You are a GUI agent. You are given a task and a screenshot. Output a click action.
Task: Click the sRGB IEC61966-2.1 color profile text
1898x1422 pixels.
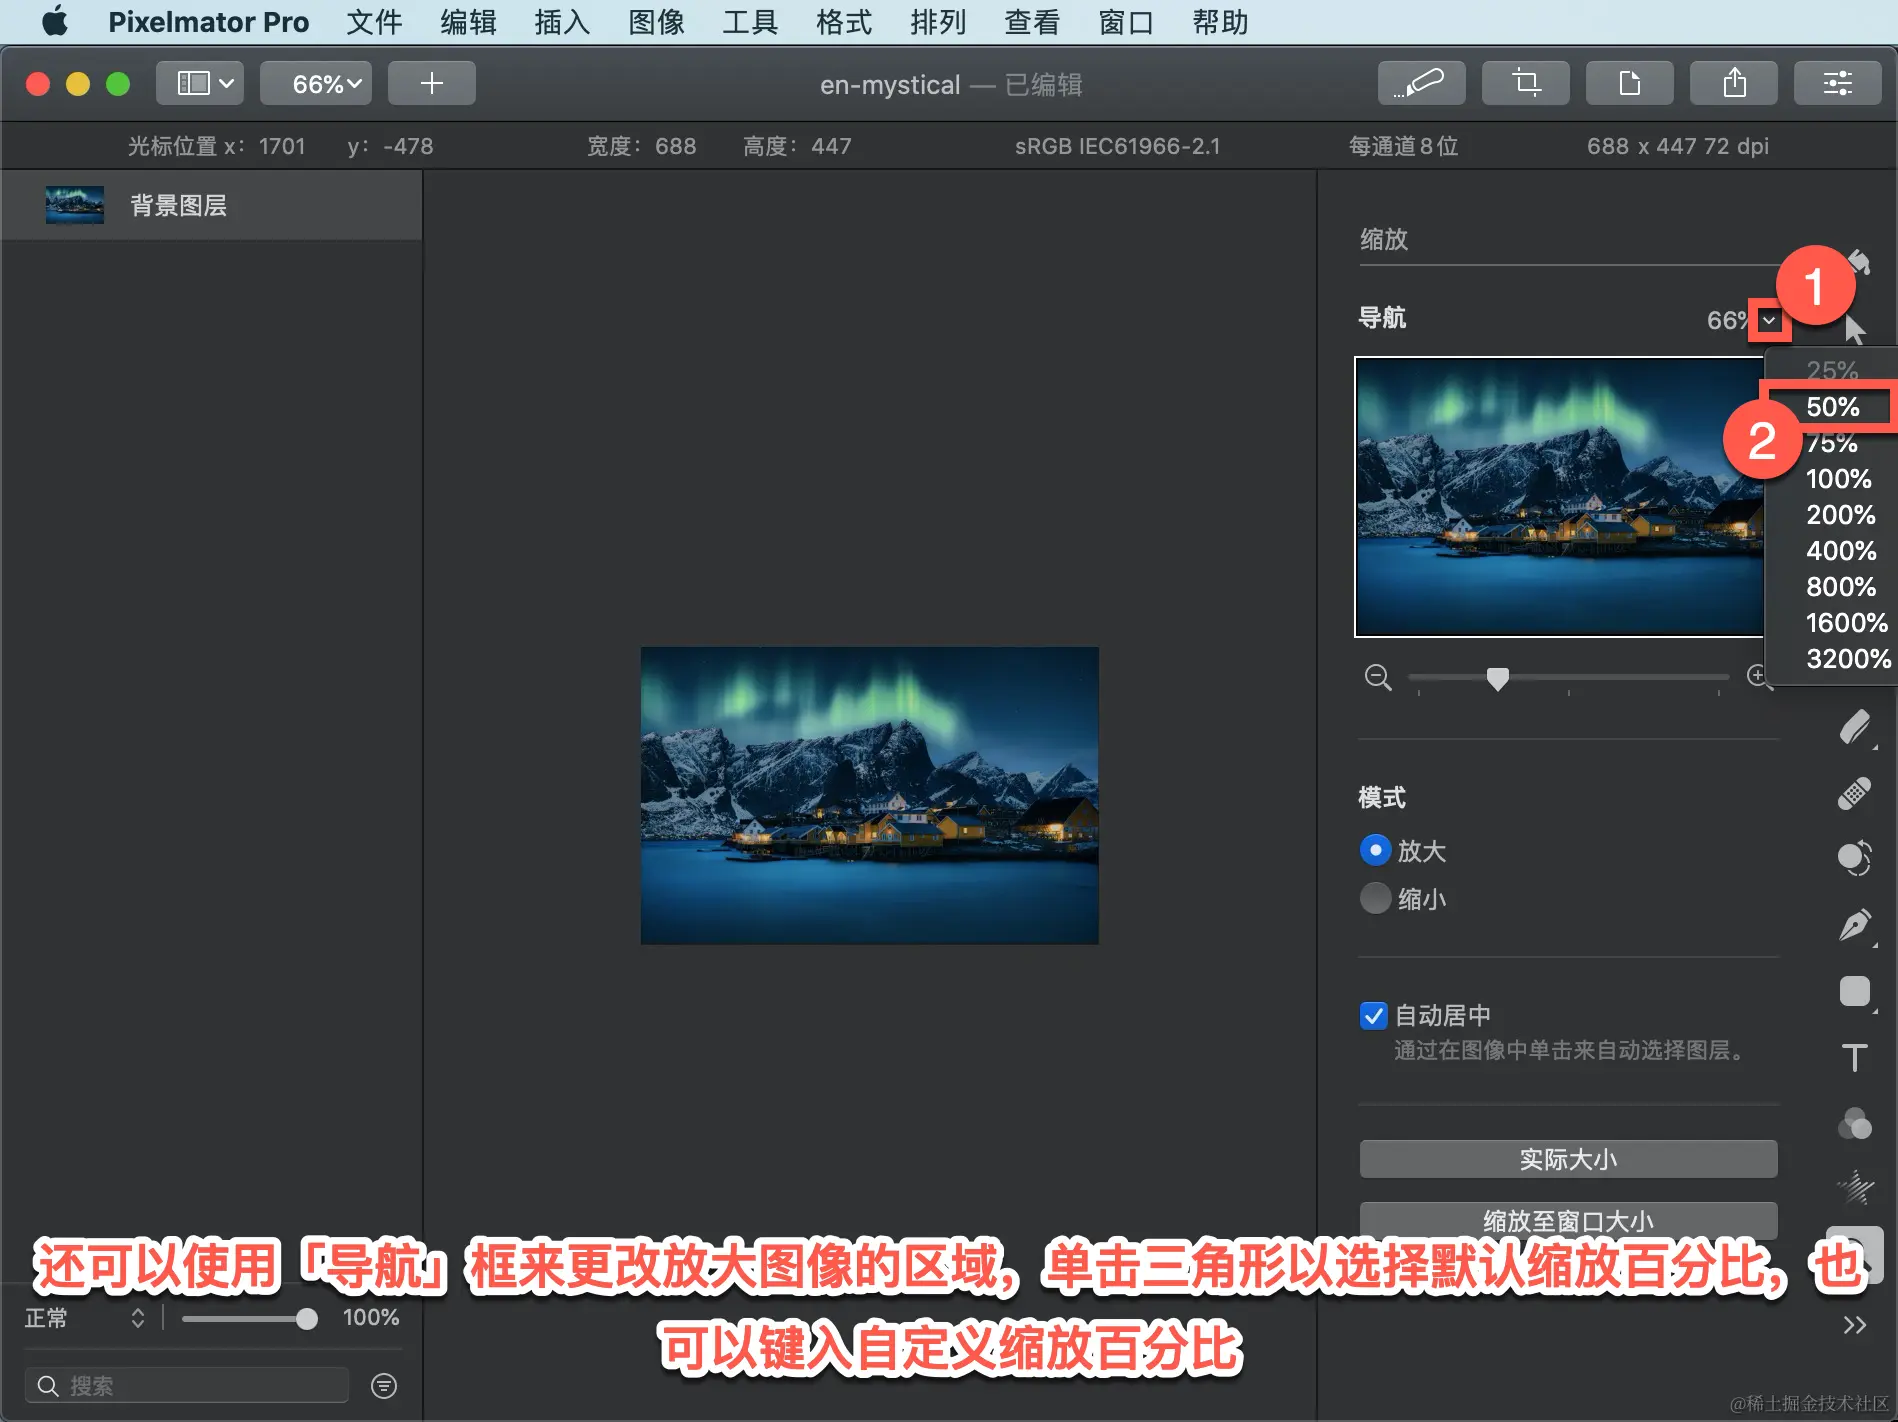[x=1117, y=146]
